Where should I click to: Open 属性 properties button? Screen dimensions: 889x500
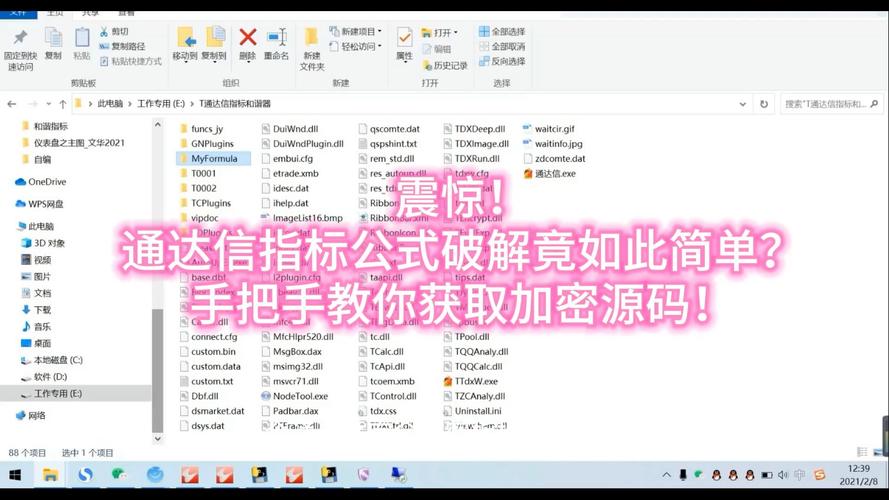pos(404,44)
